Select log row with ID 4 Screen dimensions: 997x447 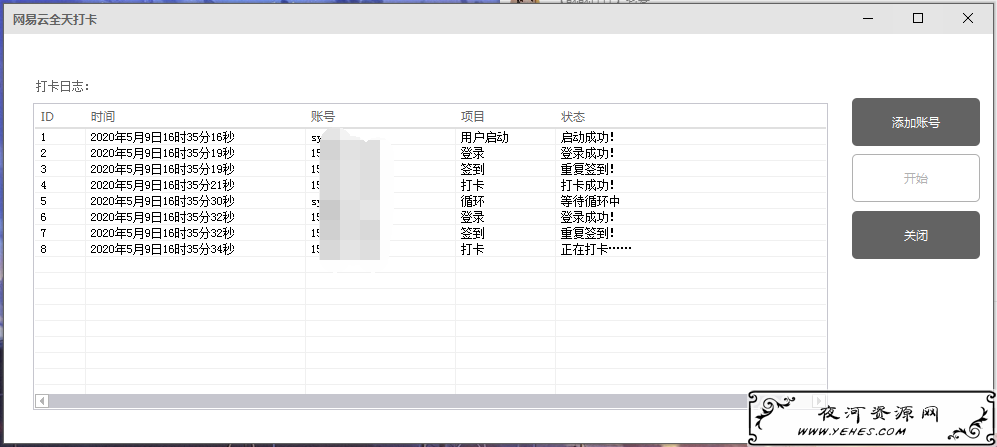point(430,185)
